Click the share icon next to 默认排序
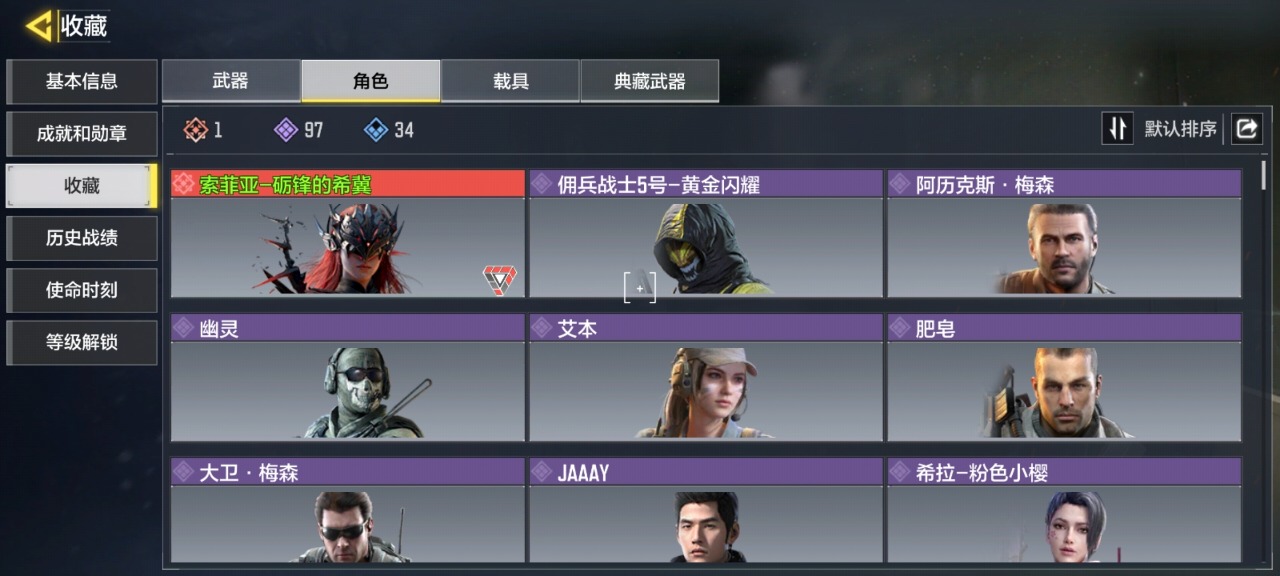 (x=1247, y=129)
